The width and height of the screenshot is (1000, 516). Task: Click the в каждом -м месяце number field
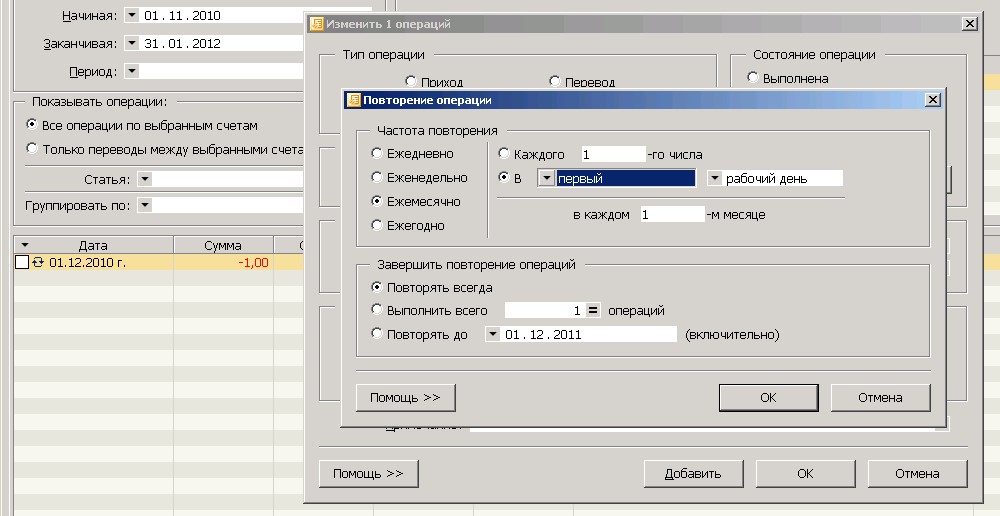click(x=672, y=215)
